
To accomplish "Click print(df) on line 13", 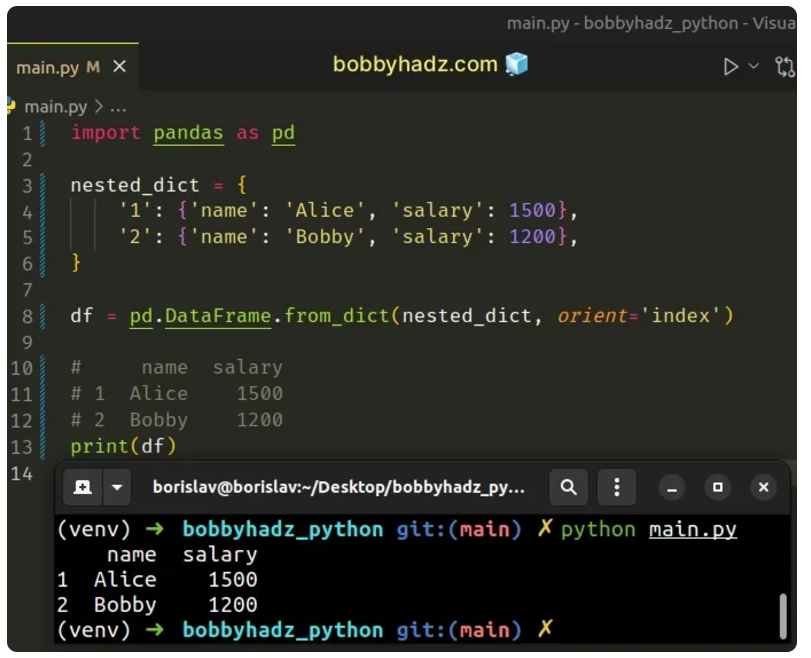I will click(x=124, y=446).
